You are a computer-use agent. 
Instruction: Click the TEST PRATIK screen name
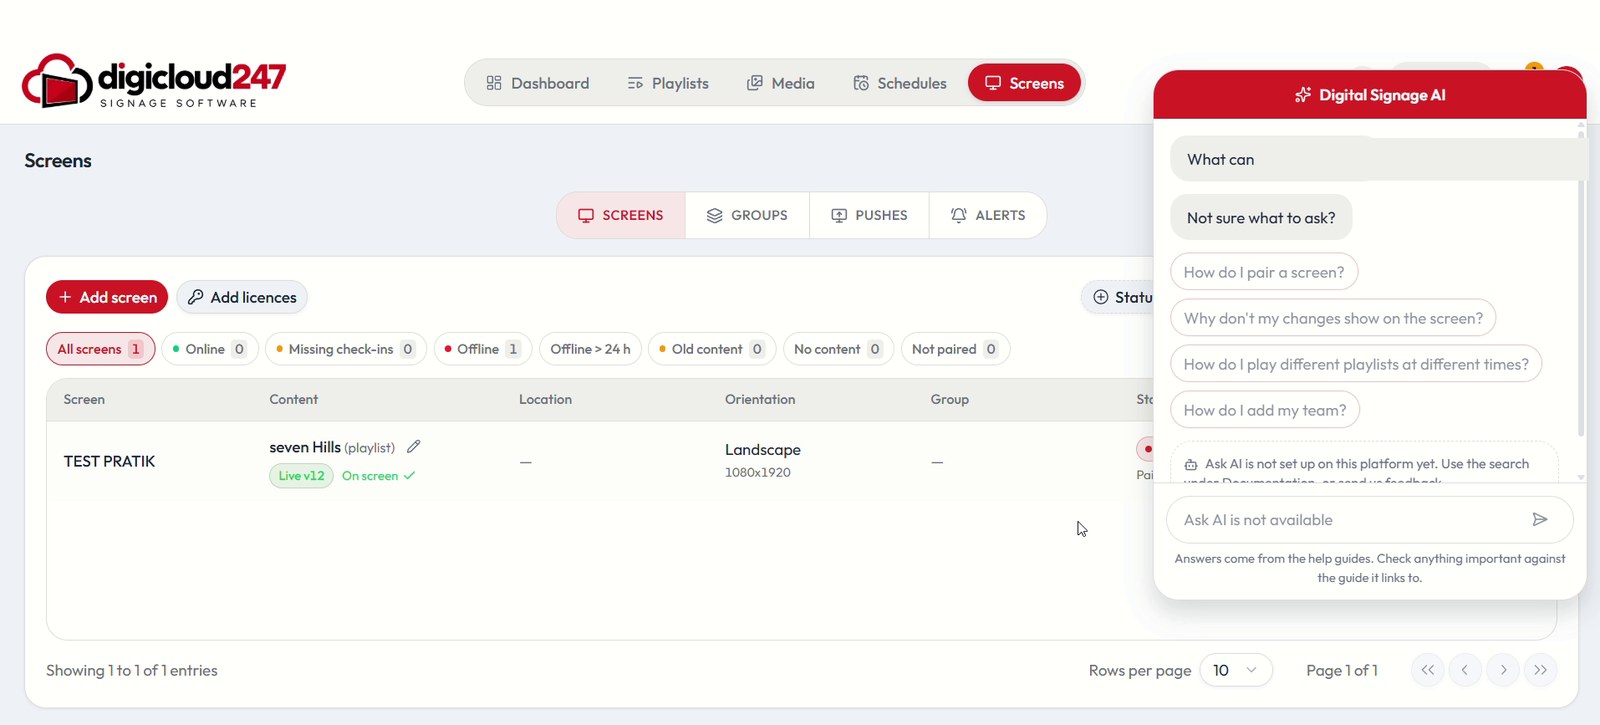(x=109, y=461)
